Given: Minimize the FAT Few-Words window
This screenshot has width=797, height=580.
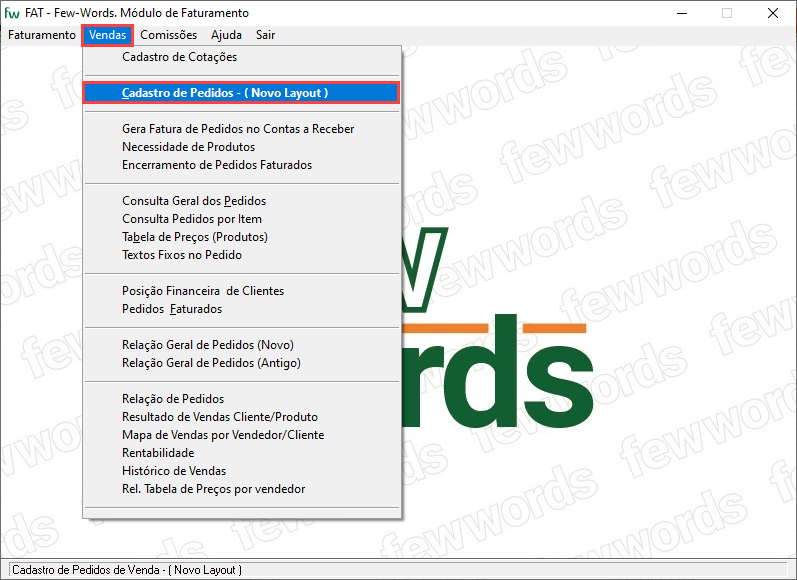Looking at the screenshot, I should coord(682,13).
